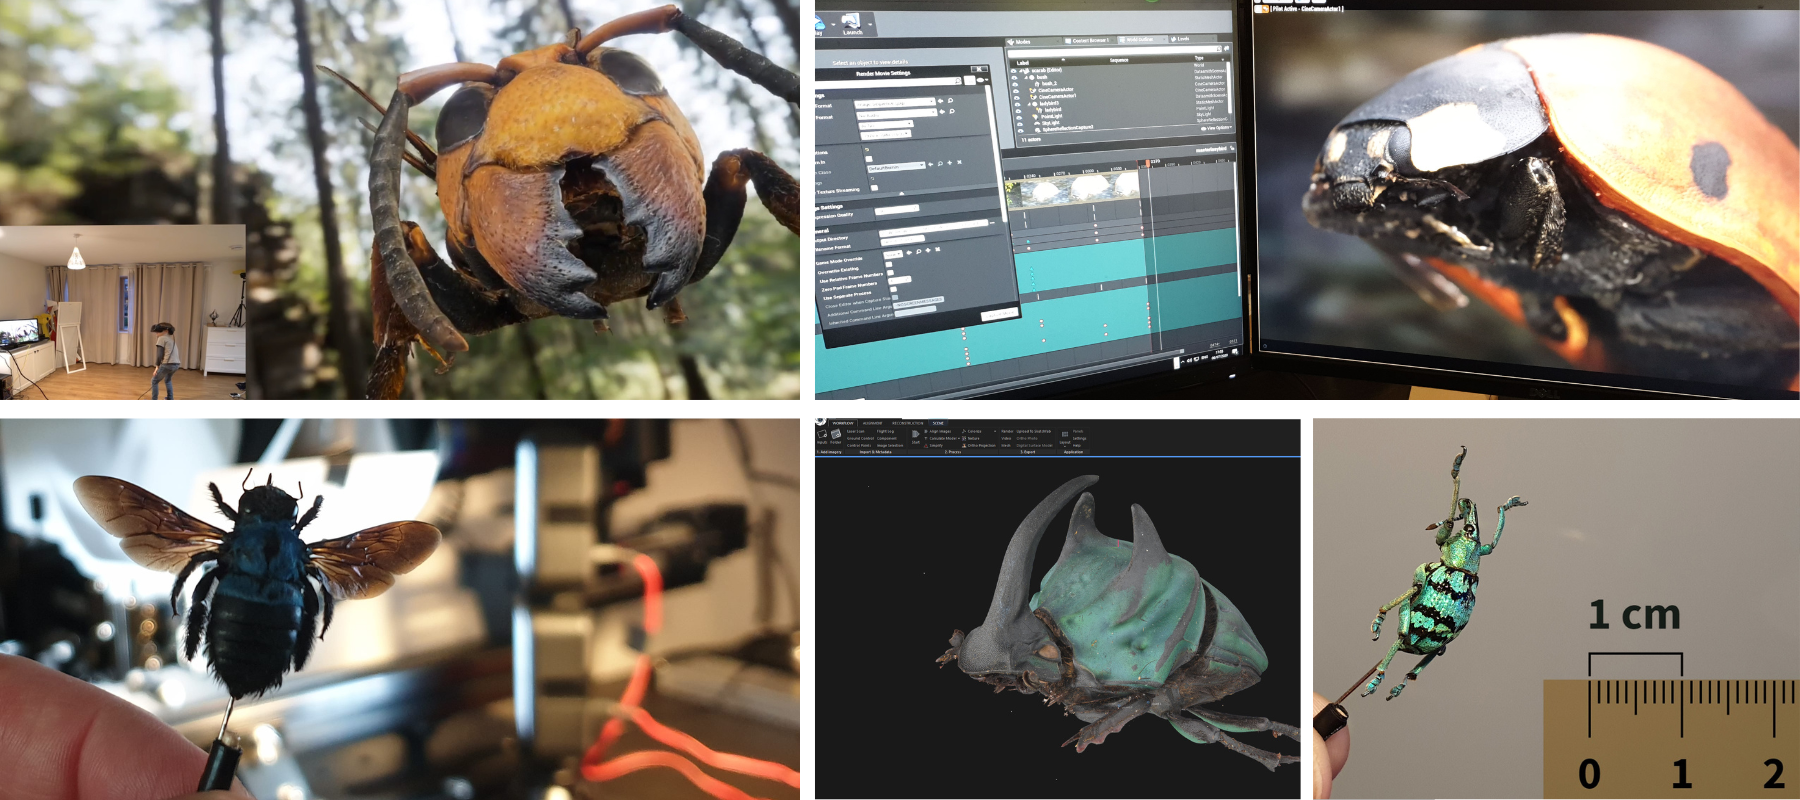Image resolution: width=1800 pixels, height=800 pixels.
Task: Click the Launch icon in Unreal toolbar
Action: click(x=851, y=21)
